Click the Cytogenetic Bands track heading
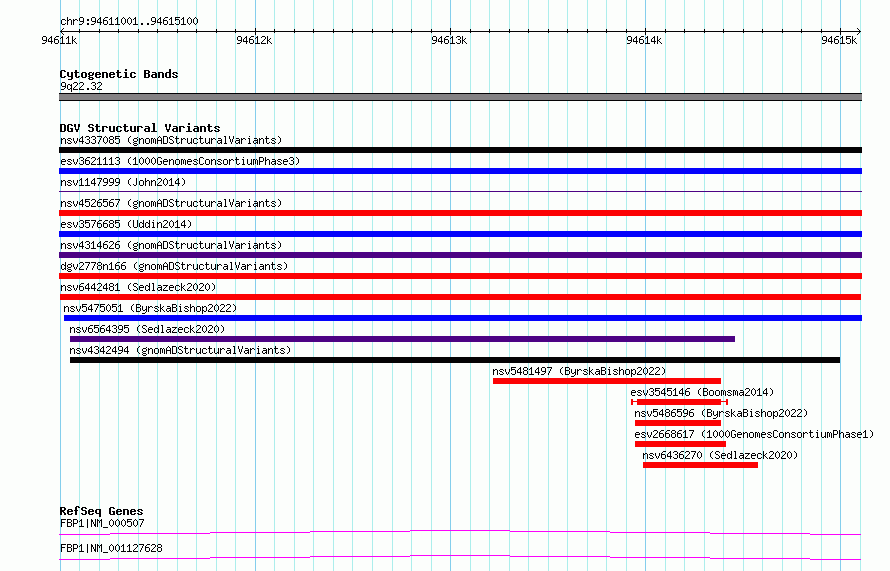 pyautogui.click(x=119, y=74)
